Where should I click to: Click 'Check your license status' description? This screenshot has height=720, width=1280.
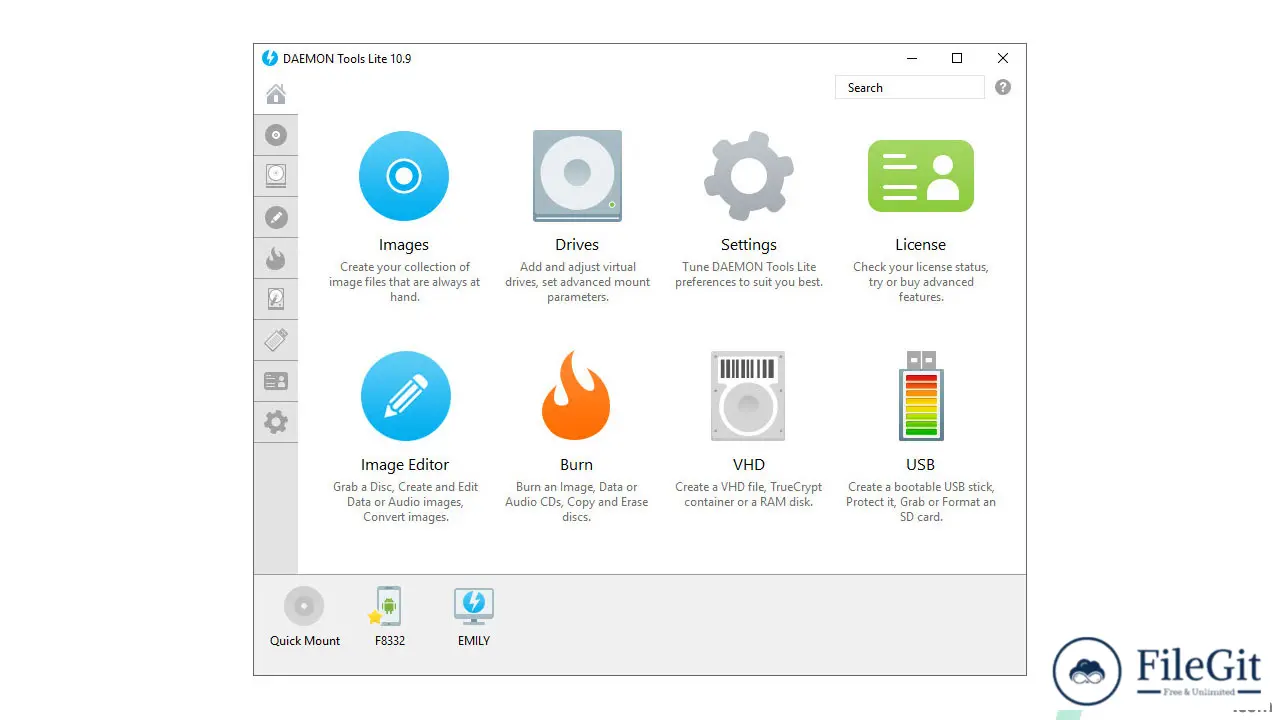pos(921,282)
